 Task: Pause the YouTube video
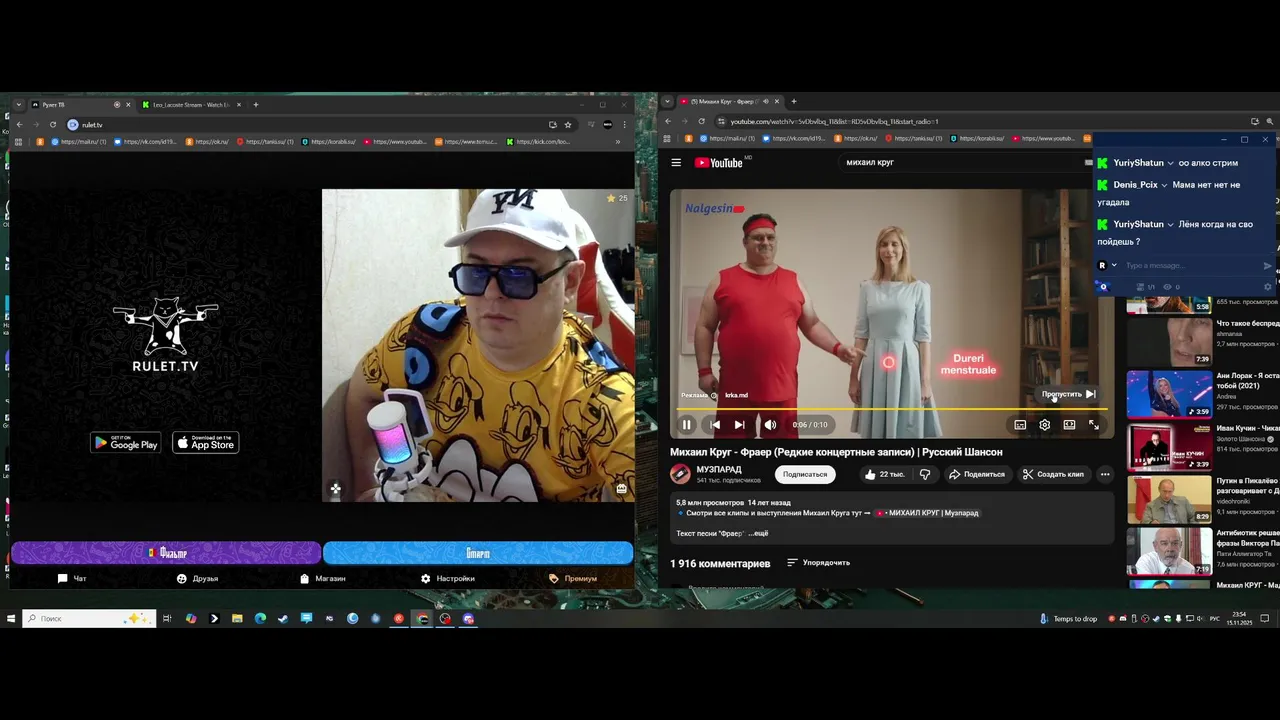click(687, 425)
